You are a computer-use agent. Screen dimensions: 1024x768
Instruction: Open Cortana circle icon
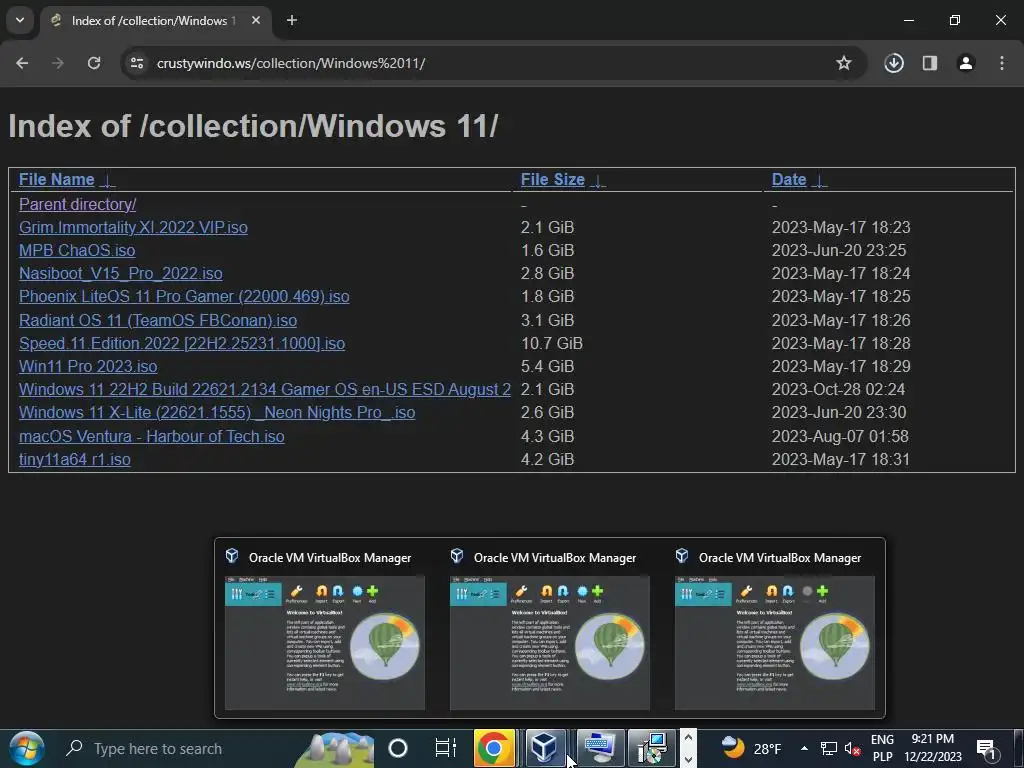398,748
